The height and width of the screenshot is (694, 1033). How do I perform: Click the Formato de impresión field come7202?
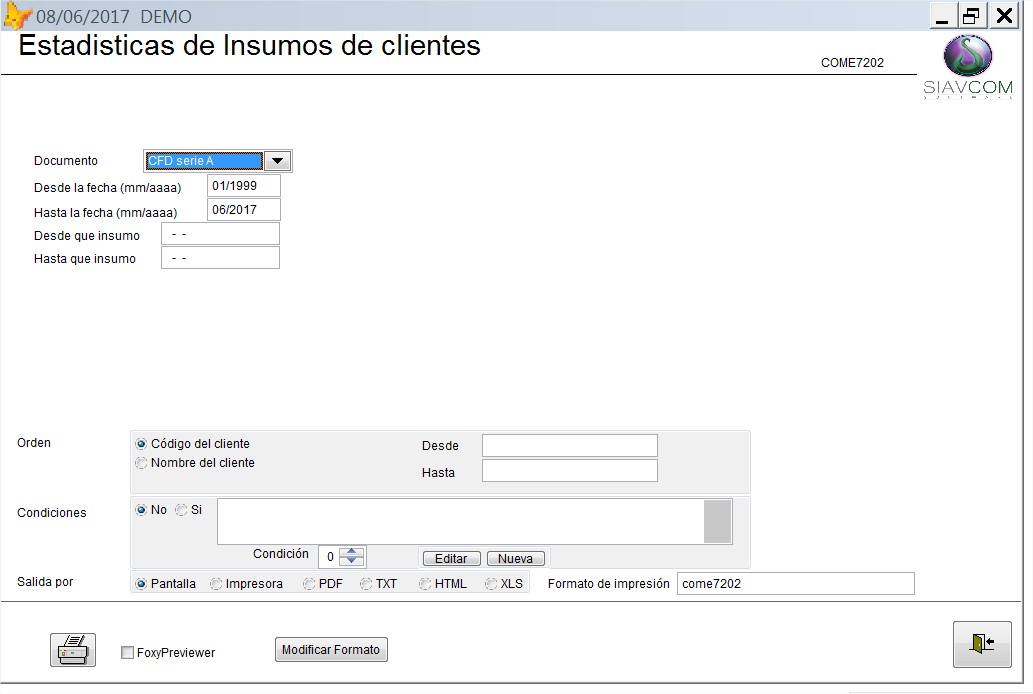796,584
